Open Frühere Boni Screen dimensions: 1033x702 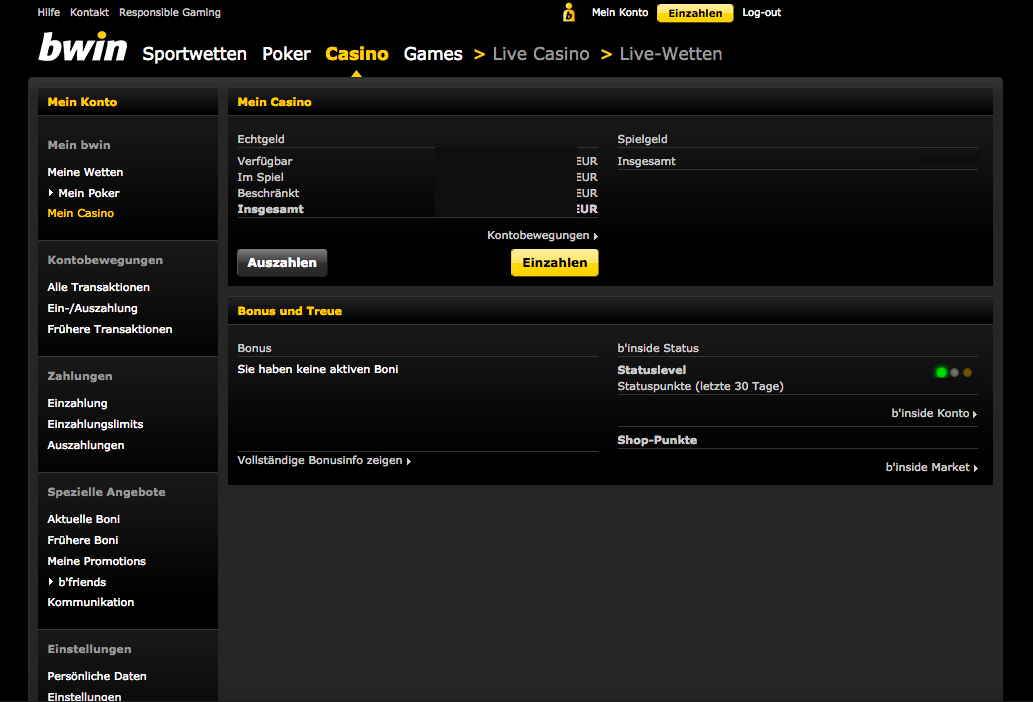pyautogui.click(x=82, y=540)
